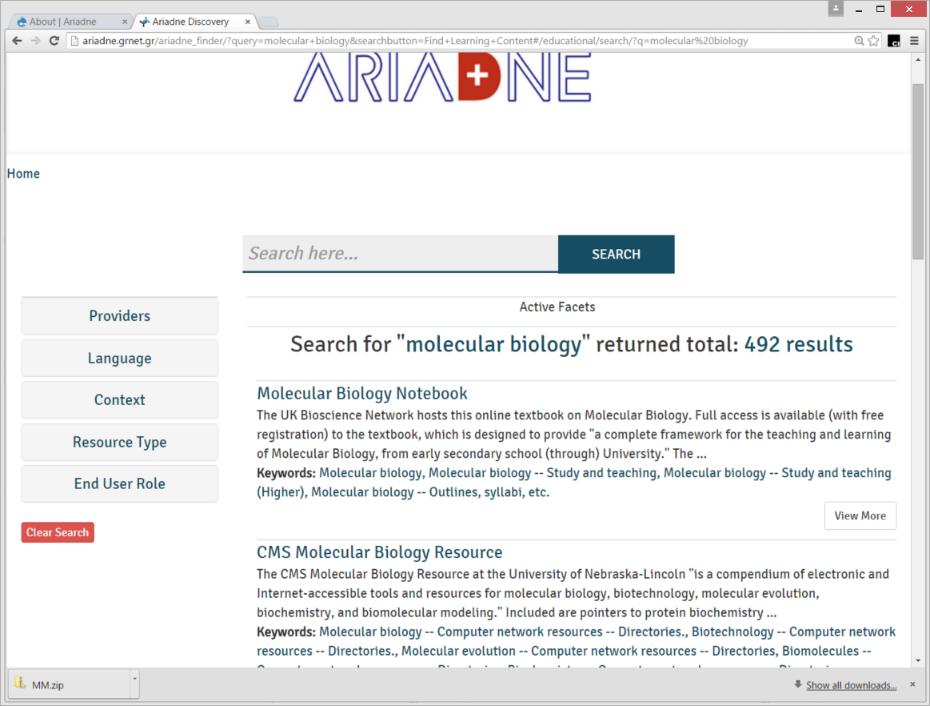Maximize the Chrome browser window

(x=880, y=9)
